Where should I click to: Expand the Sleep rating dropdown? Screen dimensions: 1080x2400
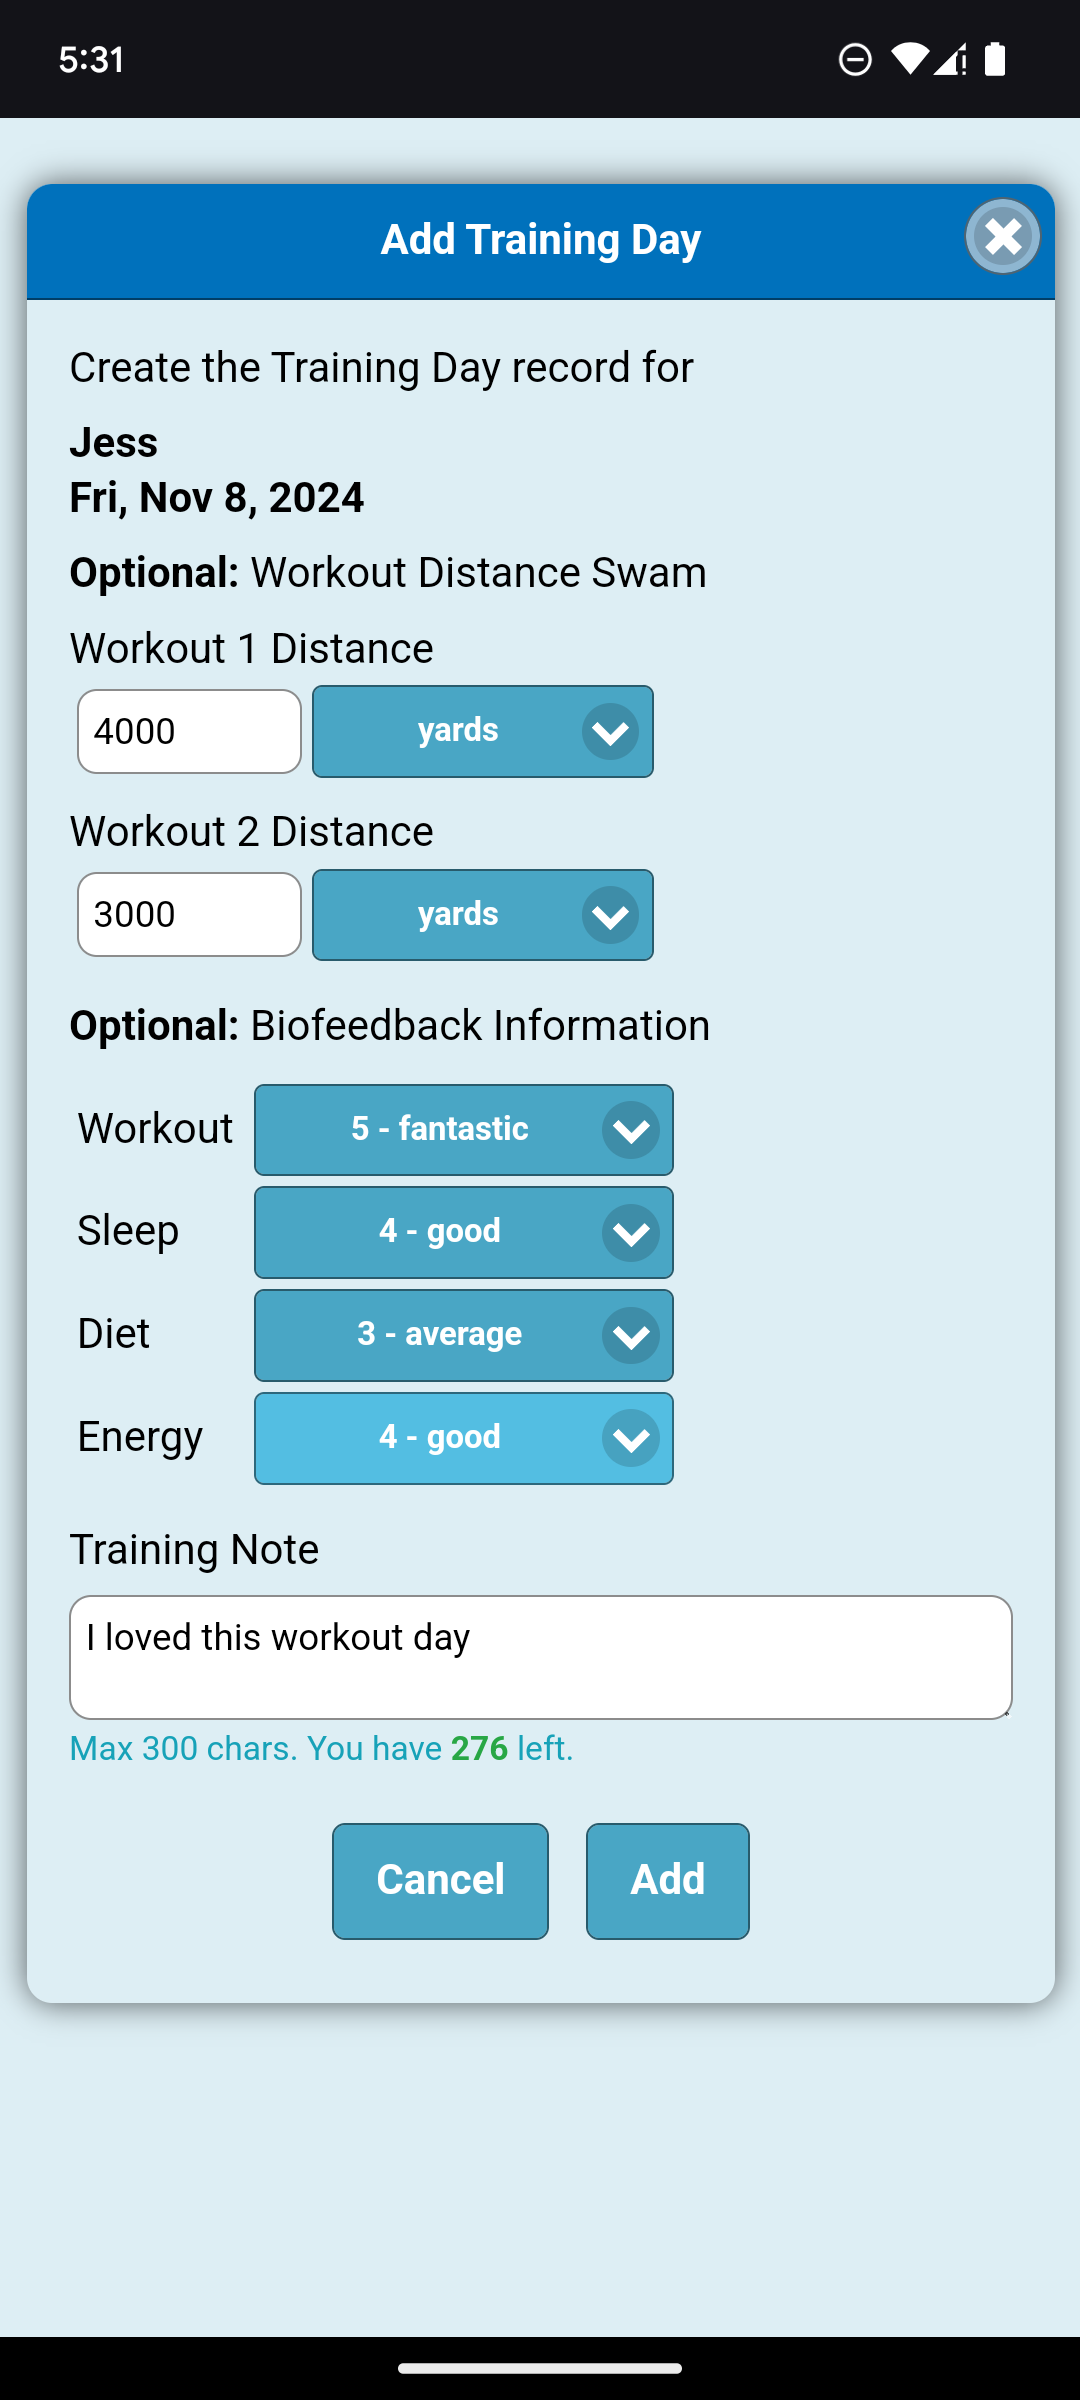tap(463, 1232)
